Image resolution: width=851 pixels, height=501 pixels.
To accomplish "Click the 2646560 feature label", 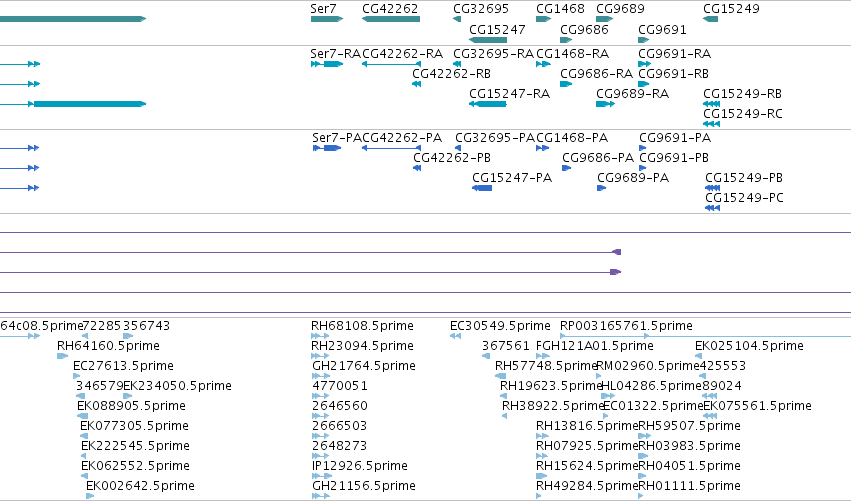I will (x=340, y=406).
